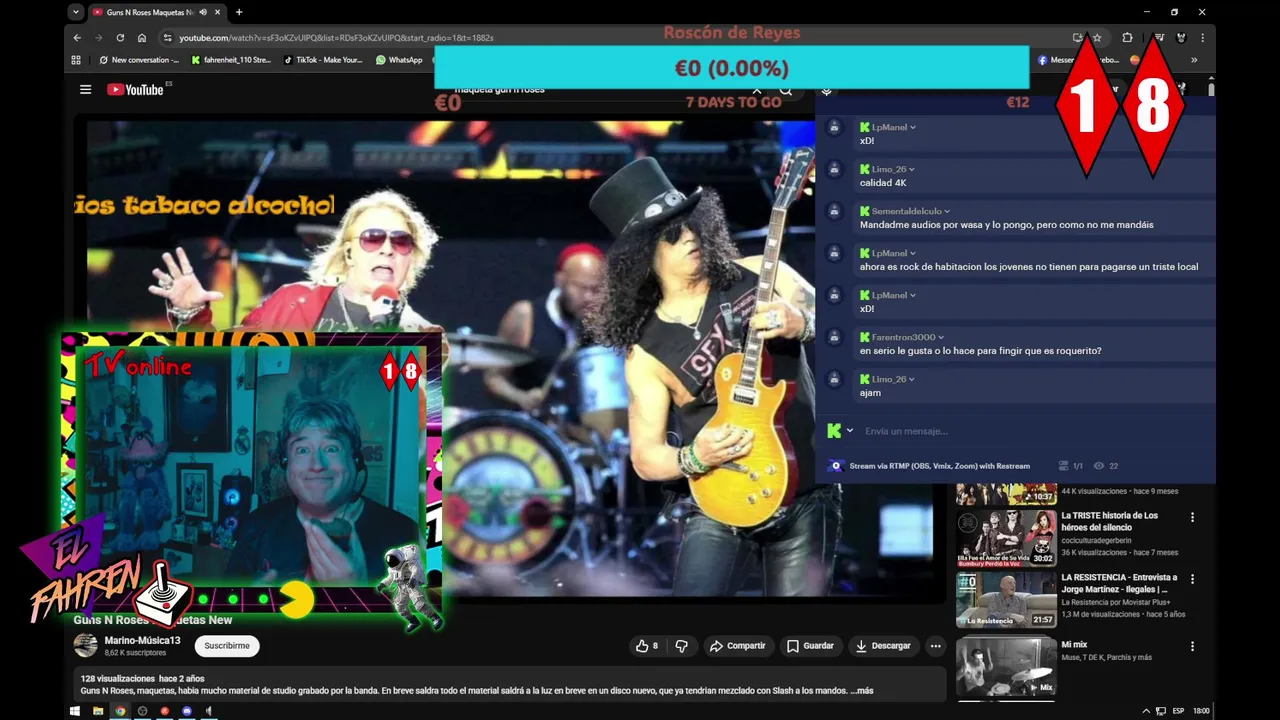Open the WhatsApp bookmark
The width and height of the screenshot is (1280, 720).
[x=399, y=60]
